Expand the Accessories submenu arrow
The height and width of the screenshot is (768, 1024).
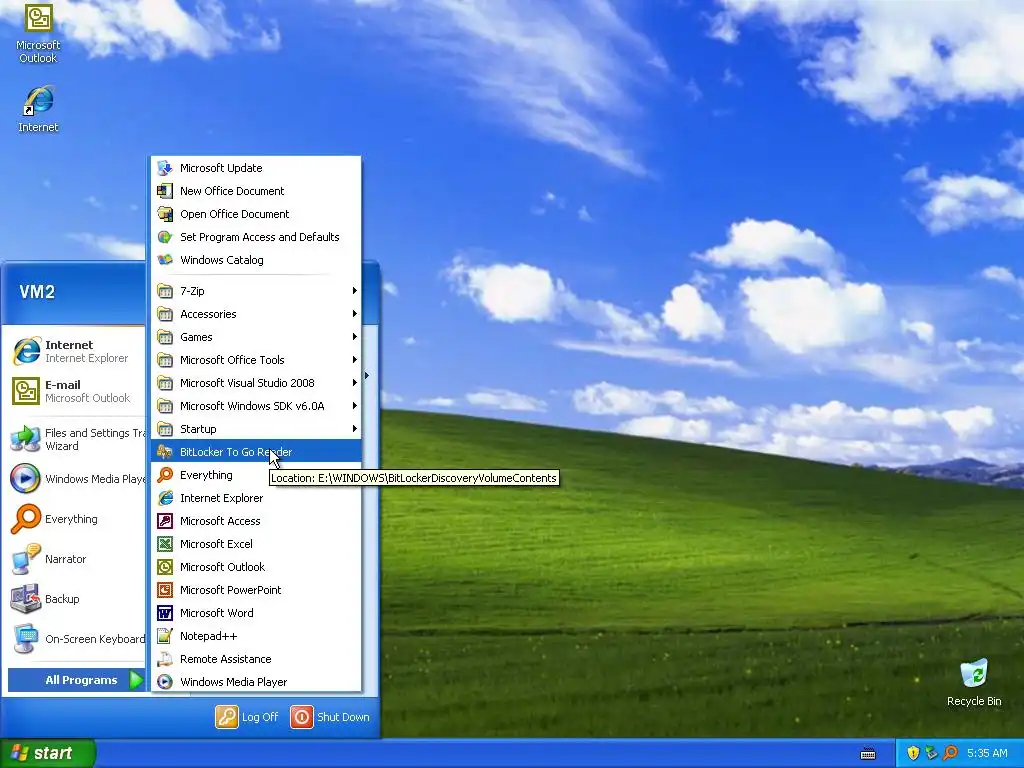coord(355,313)
